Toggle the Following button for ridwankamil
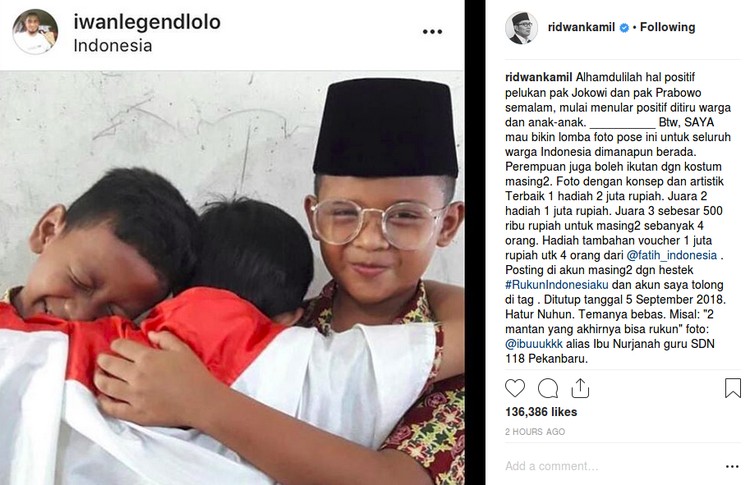Viewport: 750px width, 485px height. pos(667,27)
